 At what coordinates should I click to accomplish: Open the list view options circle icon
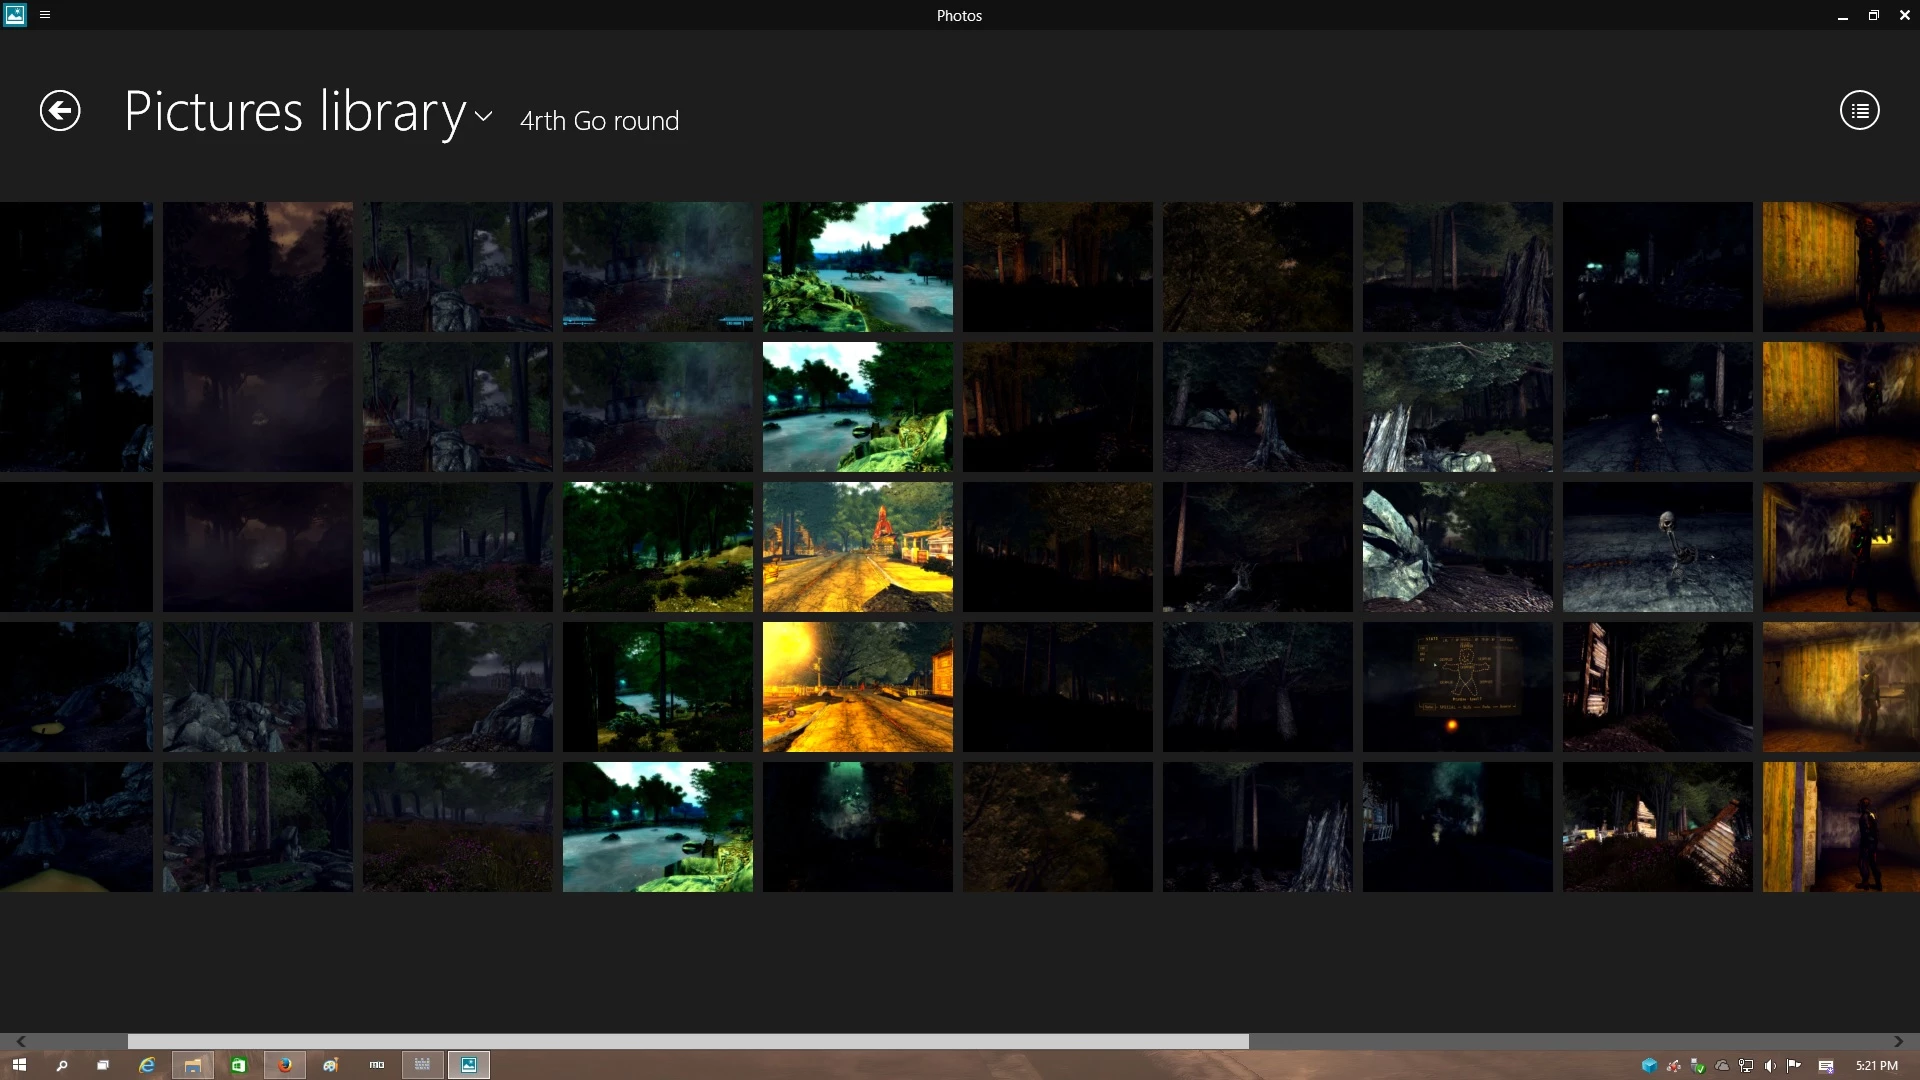coord(1859,110)
